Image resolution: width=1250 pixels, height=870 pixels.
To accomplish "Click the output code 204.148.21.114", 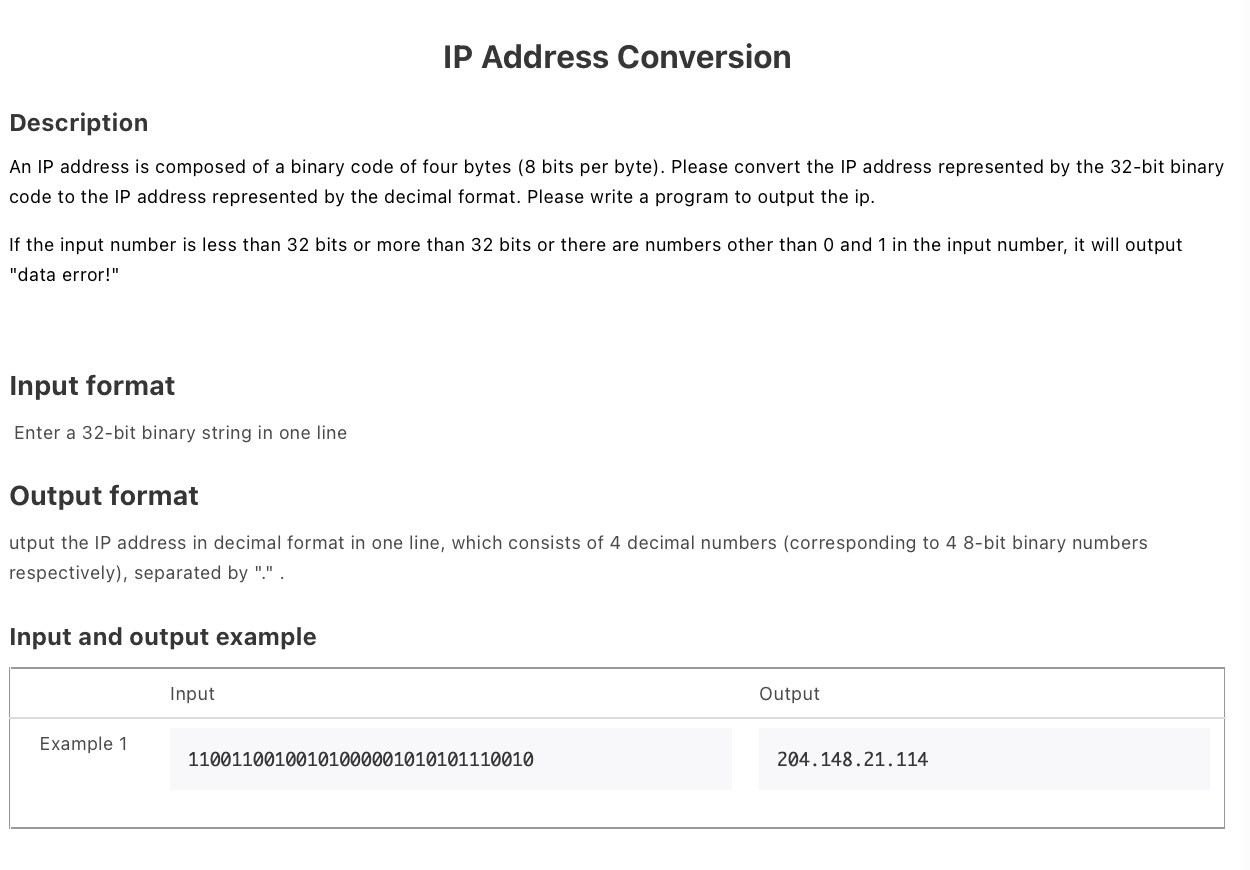I will coord(853,760).
